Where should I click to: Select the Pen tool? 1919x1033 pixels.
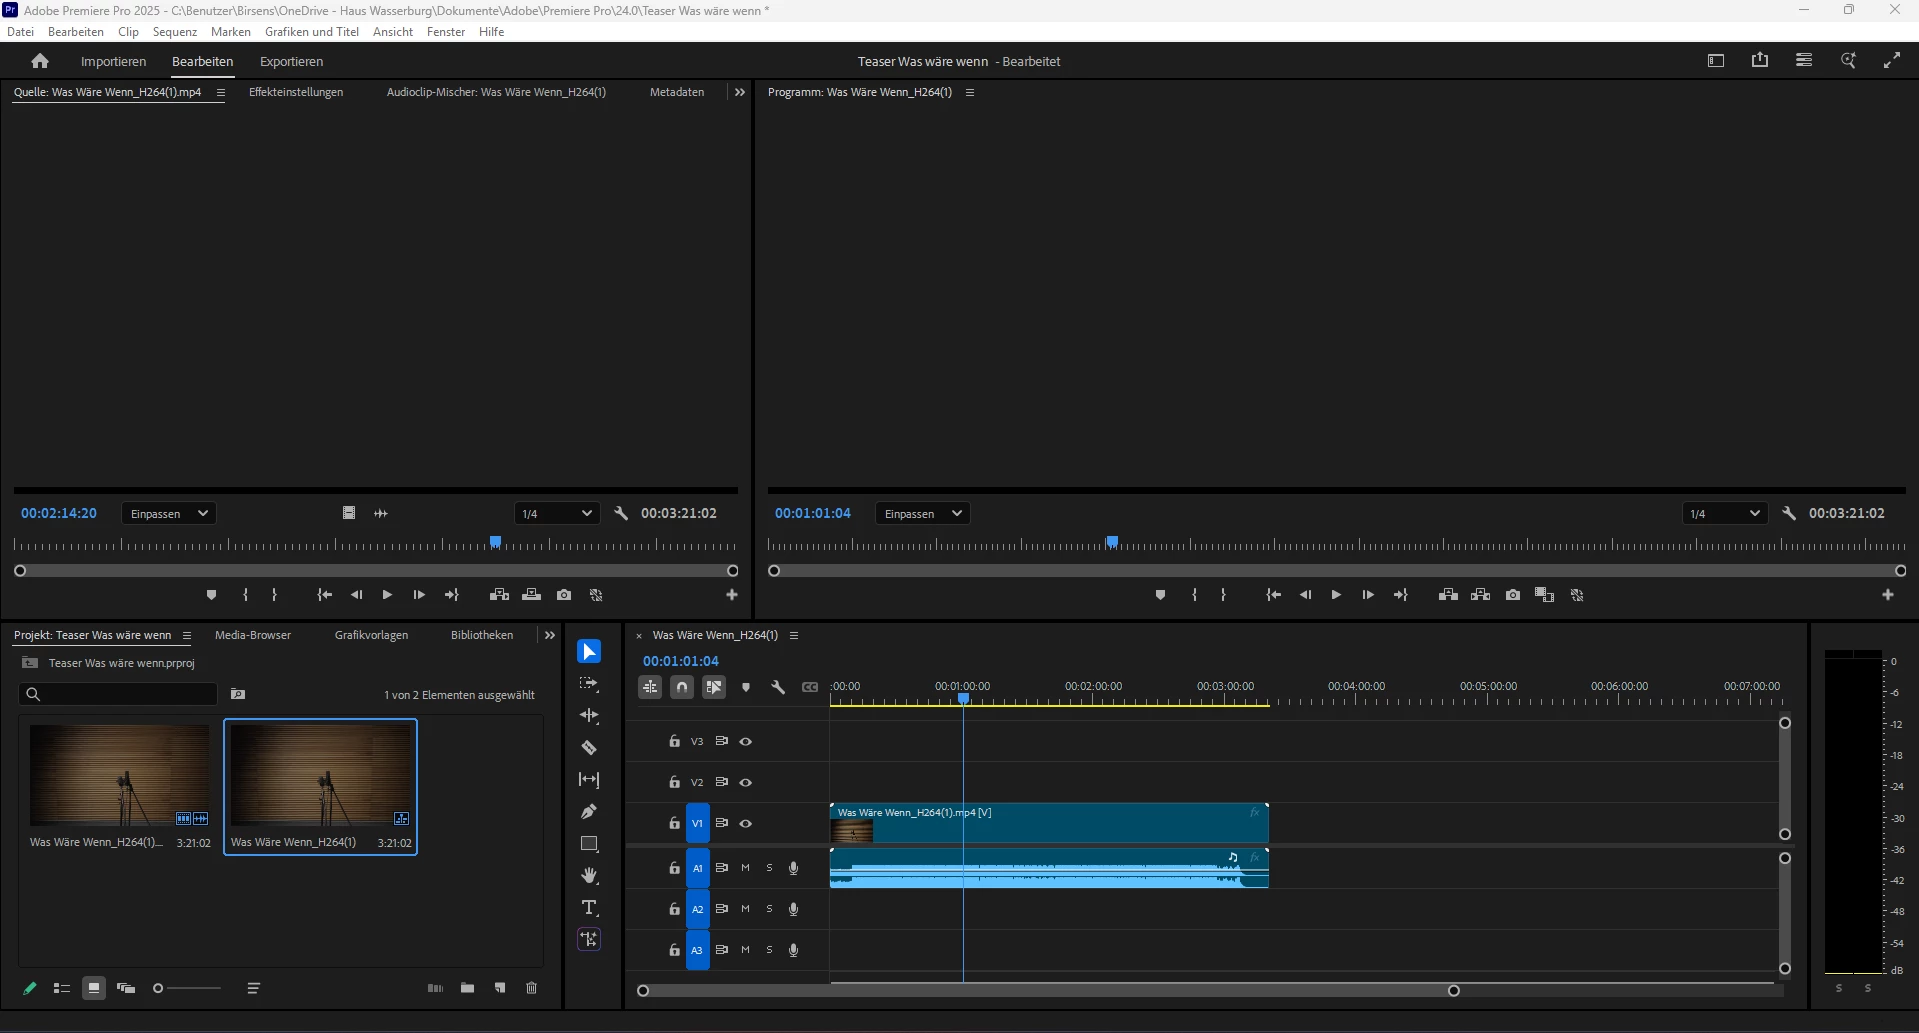tap(589, 812)
